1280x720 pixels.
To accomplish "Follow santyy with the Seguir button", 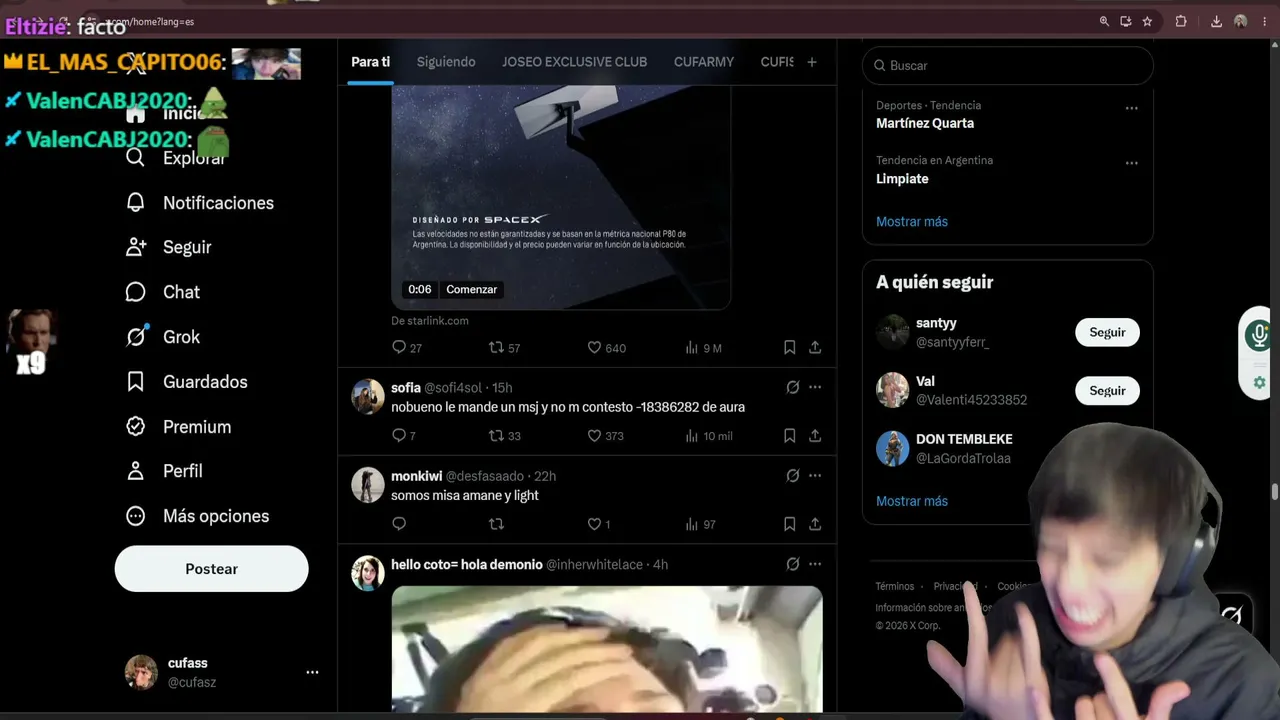I will pos(1107,332).
